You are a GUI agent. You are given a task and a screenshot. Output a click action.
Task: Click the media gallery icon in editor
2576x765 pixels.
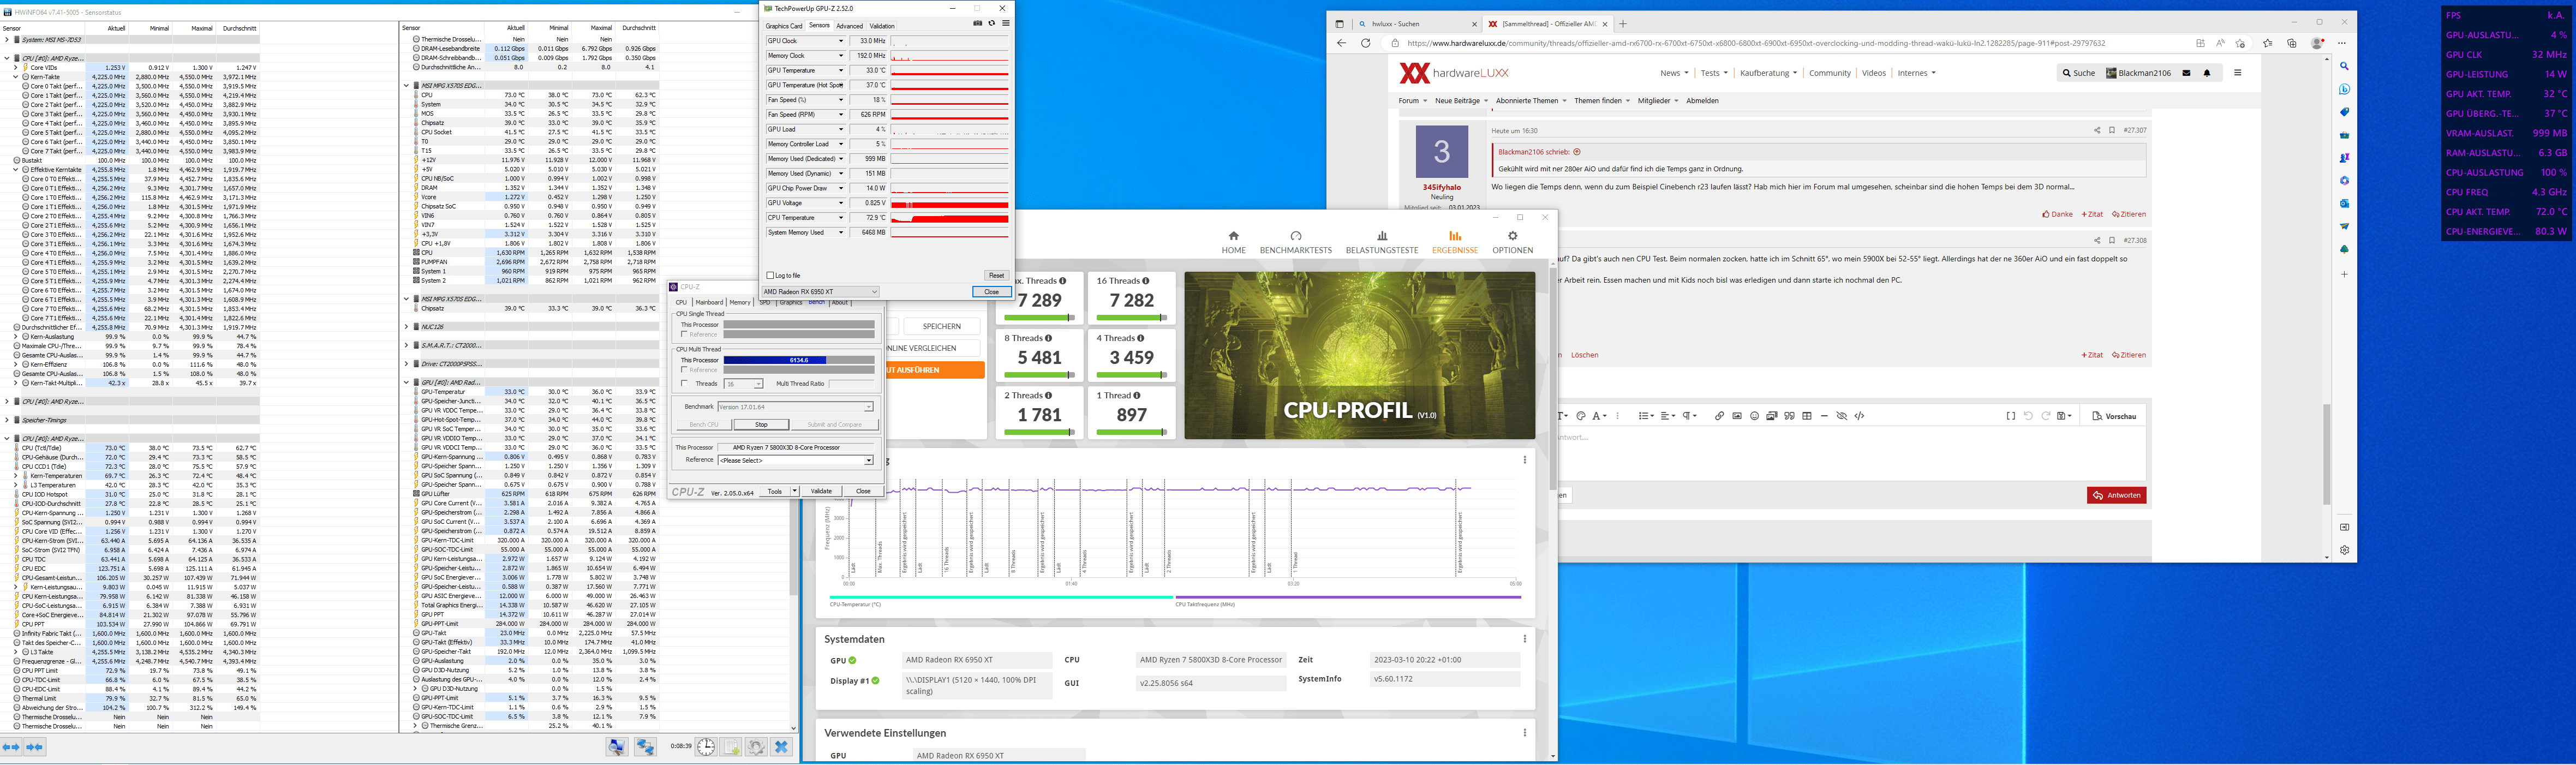[x=1772, y=416]
